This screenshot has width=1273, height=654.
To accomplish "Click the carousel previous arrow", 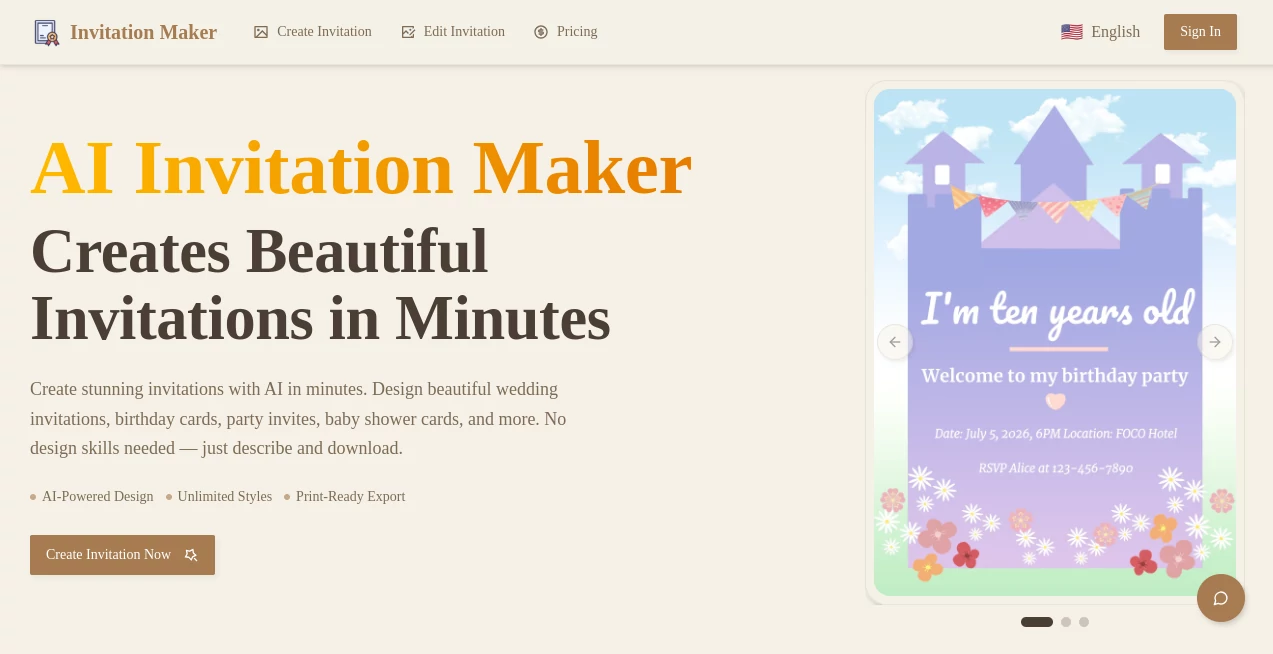I will pyautogui.click(x=894, y=342).
